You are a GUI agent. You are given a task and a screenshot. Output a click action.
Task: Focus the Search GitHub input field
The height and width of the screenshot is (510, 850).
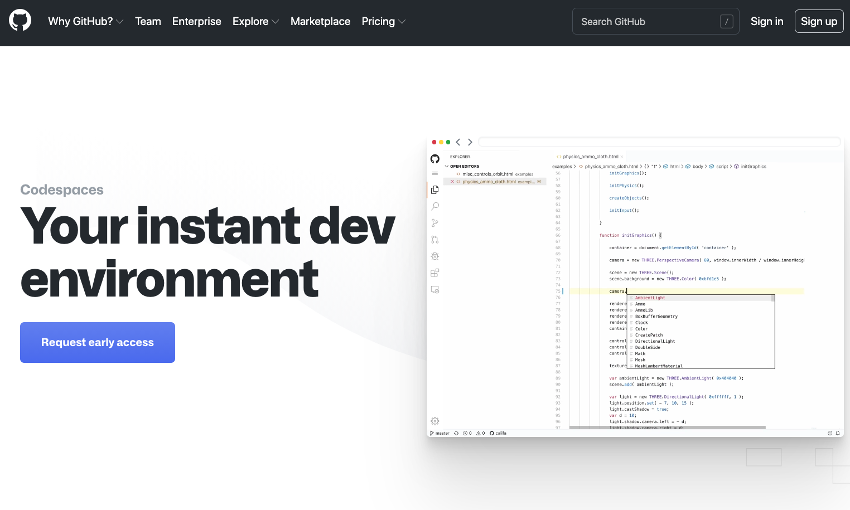click(655, 22)
